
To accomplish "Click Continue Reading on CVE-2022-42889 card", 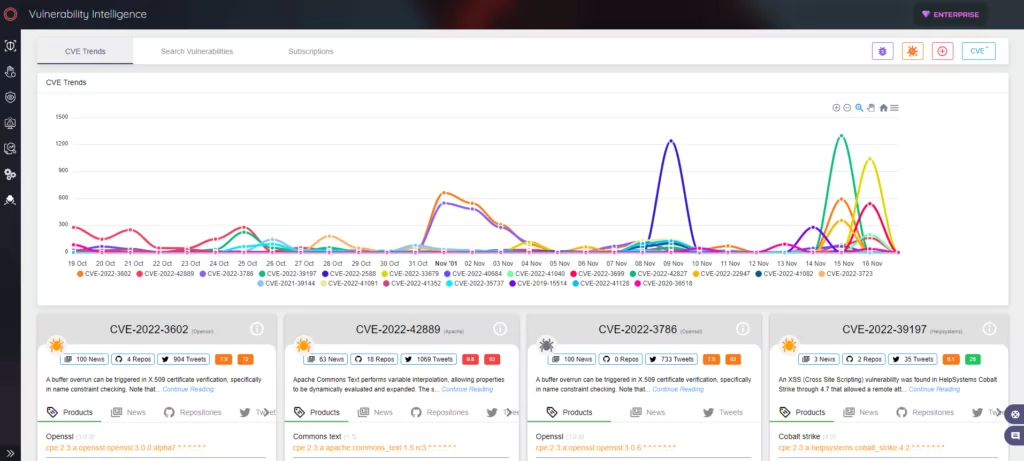I will click(x=468, y=389).
